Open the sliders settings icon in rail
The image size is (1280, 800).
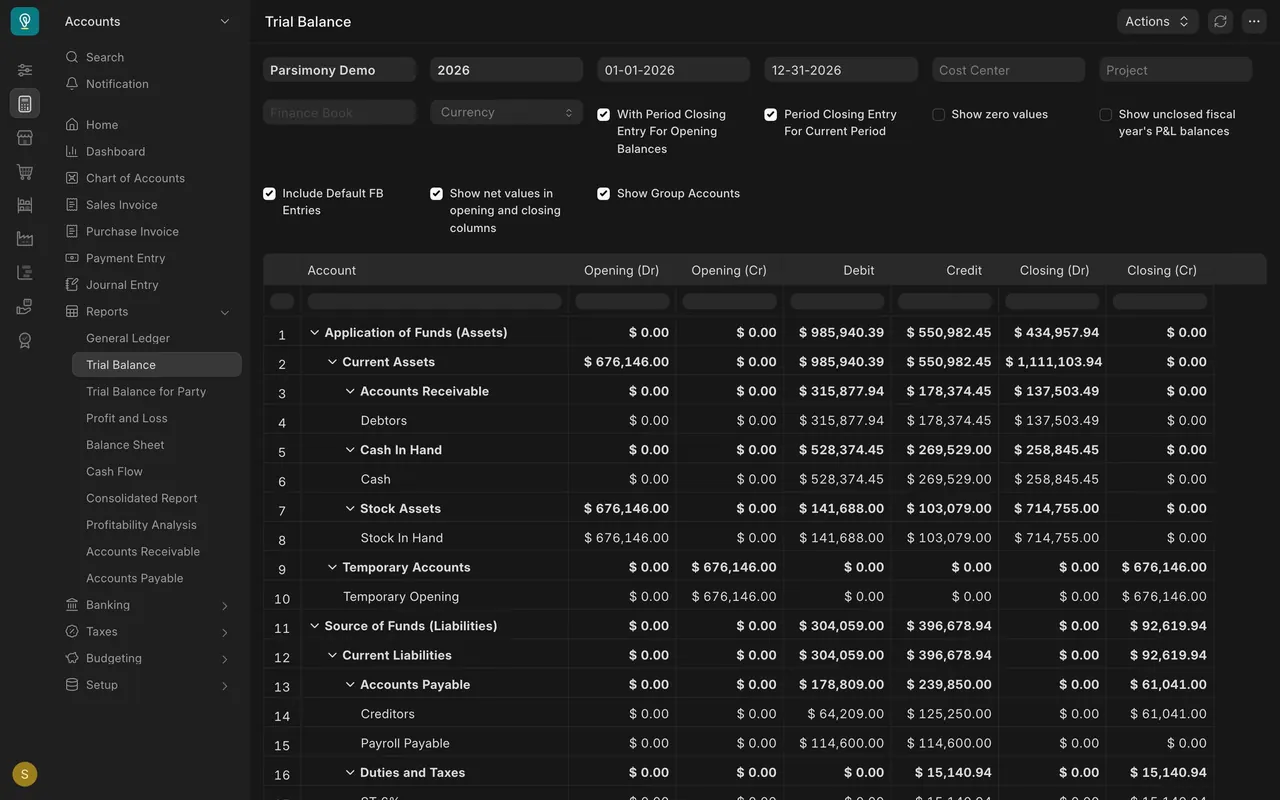(25, 70)
